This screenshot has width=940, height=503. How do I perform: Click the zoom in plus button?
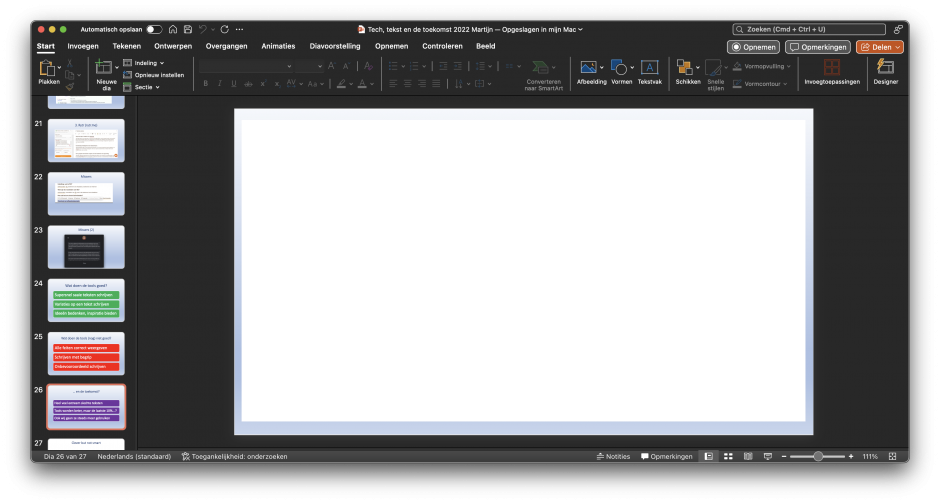coord(851,456)
